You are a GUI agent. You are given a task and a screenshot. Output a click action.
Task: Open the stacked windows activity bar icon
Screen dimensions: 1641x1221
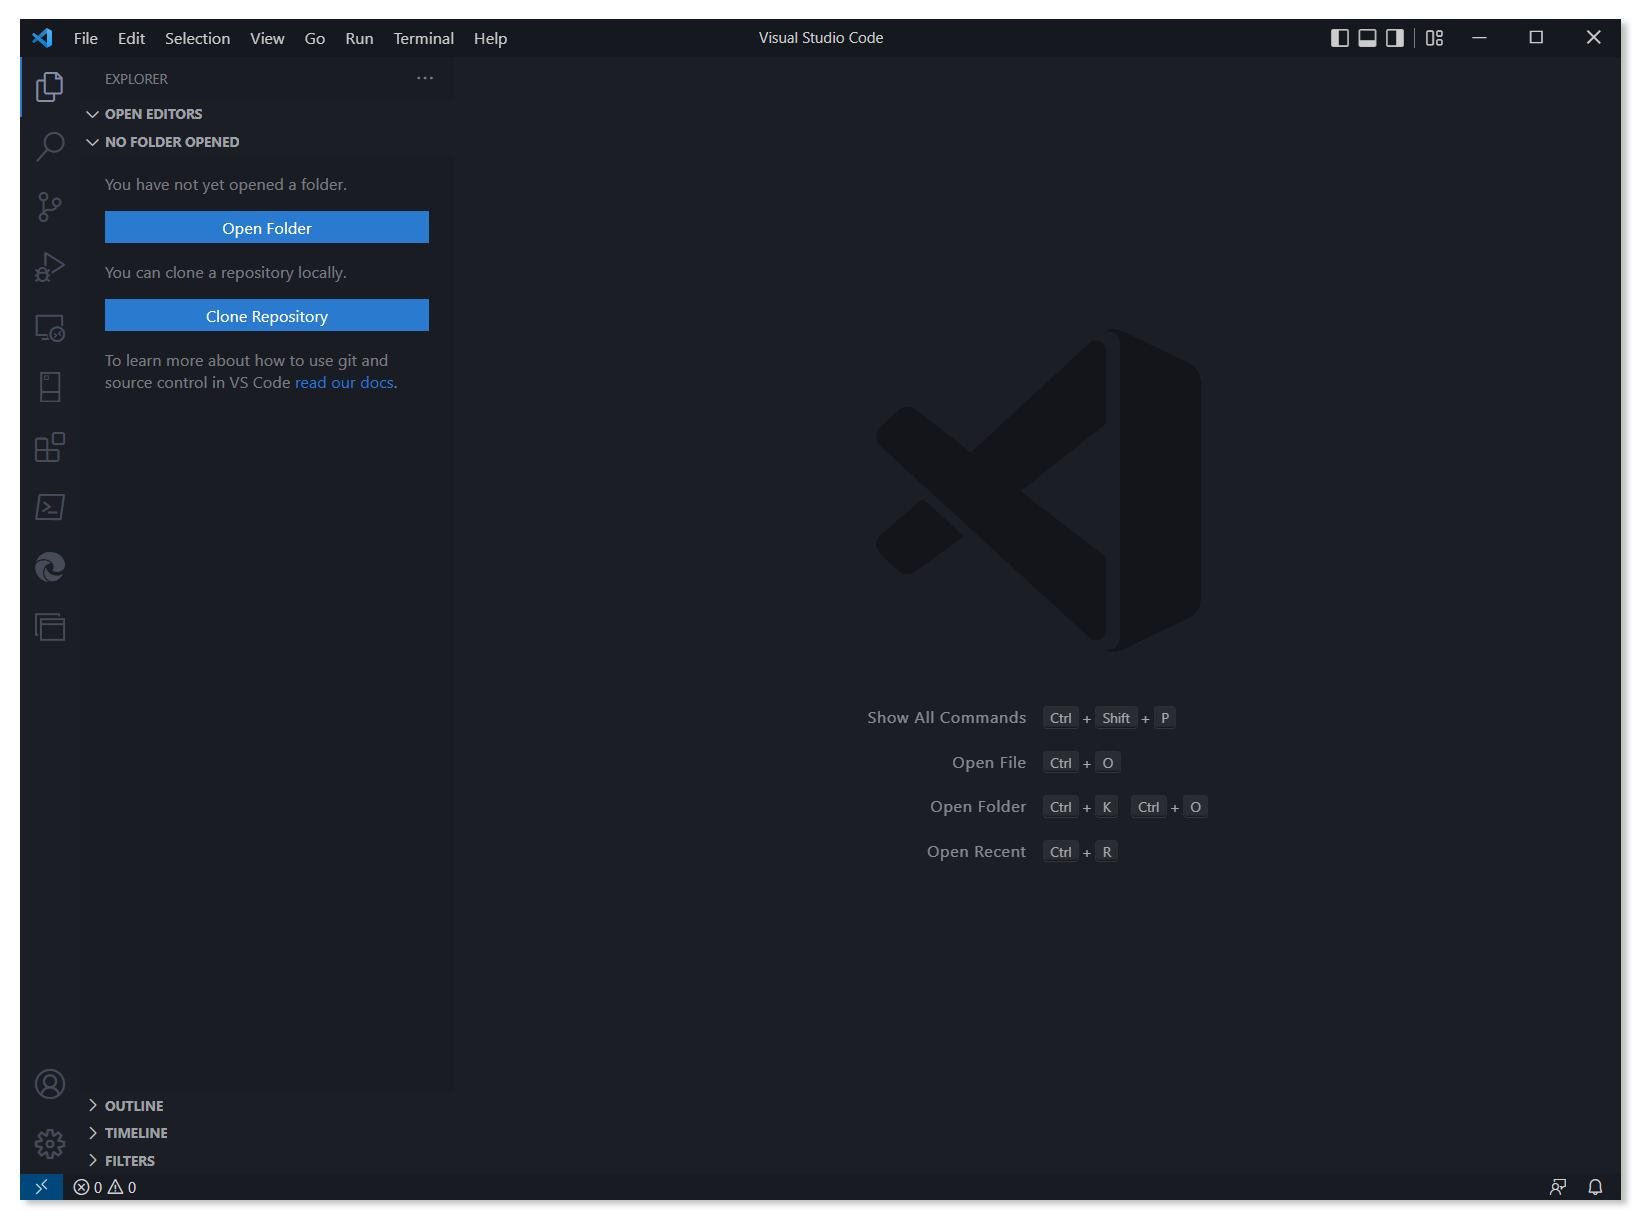(x=50, y=627)
